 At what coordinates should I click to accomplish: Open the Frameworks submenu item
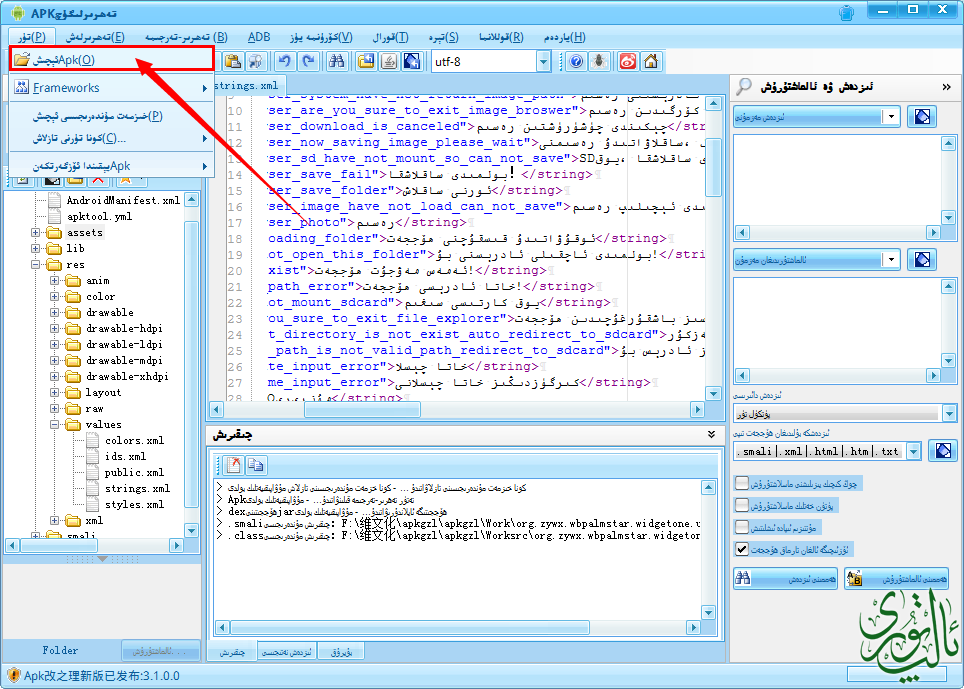111,88
